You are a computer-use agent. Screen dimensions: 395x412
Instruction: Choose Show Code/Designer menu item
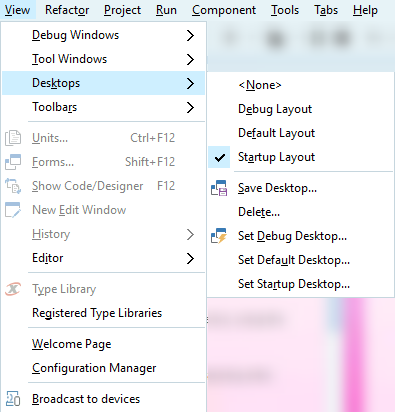(x=103, y=186)
